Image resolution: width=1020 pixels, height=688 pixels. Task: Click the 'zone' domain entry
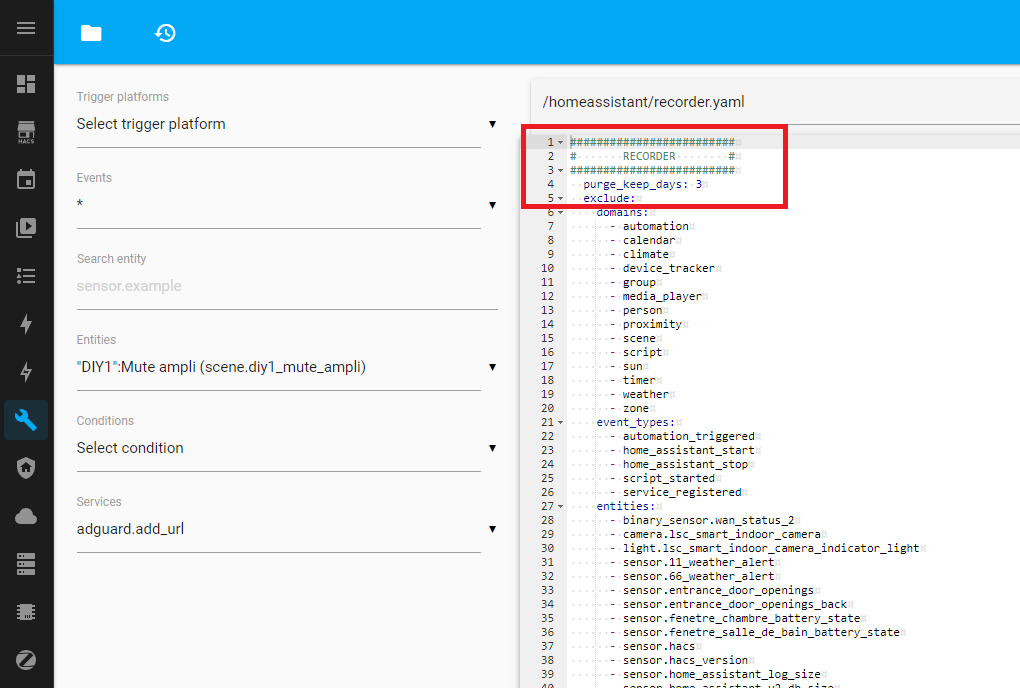(636, 408)
